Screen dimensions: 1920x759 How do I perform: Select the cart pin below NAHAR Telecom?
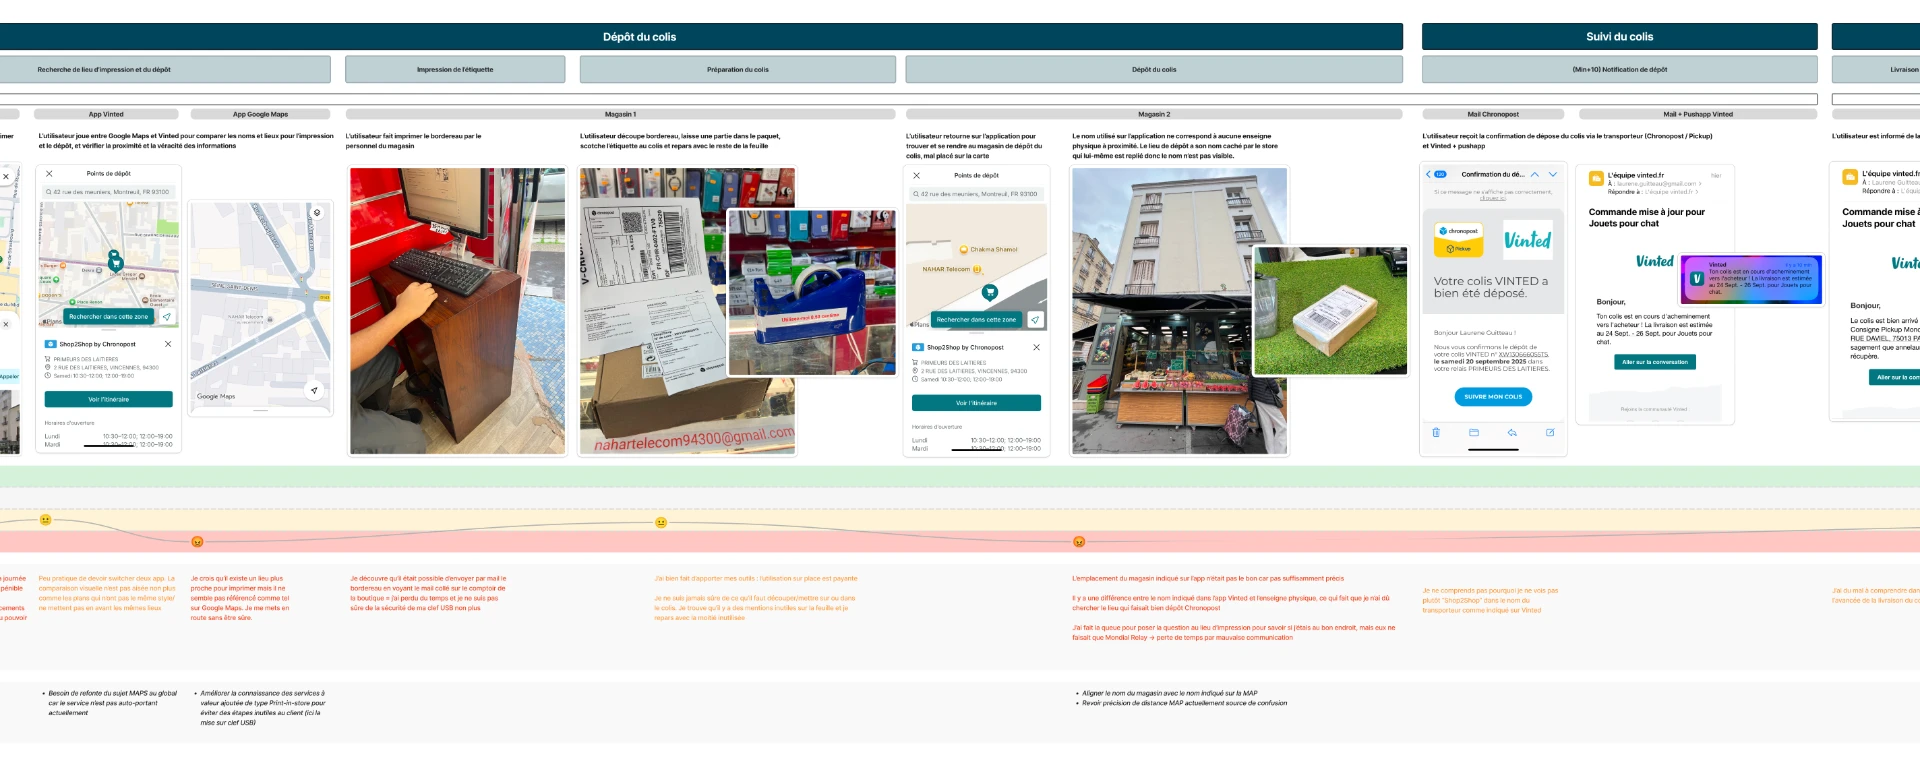990,293
